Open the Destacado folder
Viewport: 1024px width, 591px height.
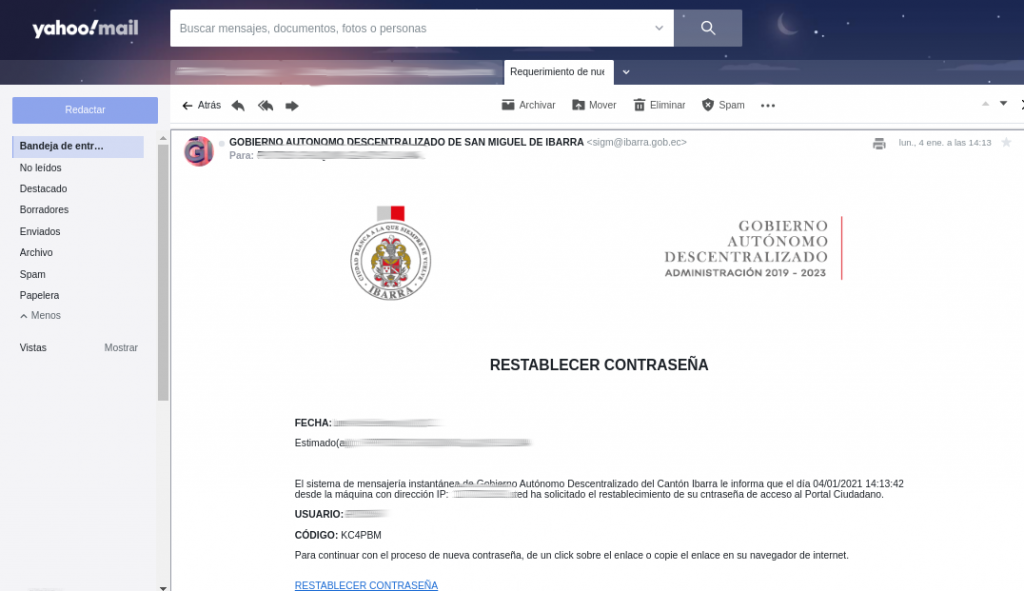(x=43, y=189)
